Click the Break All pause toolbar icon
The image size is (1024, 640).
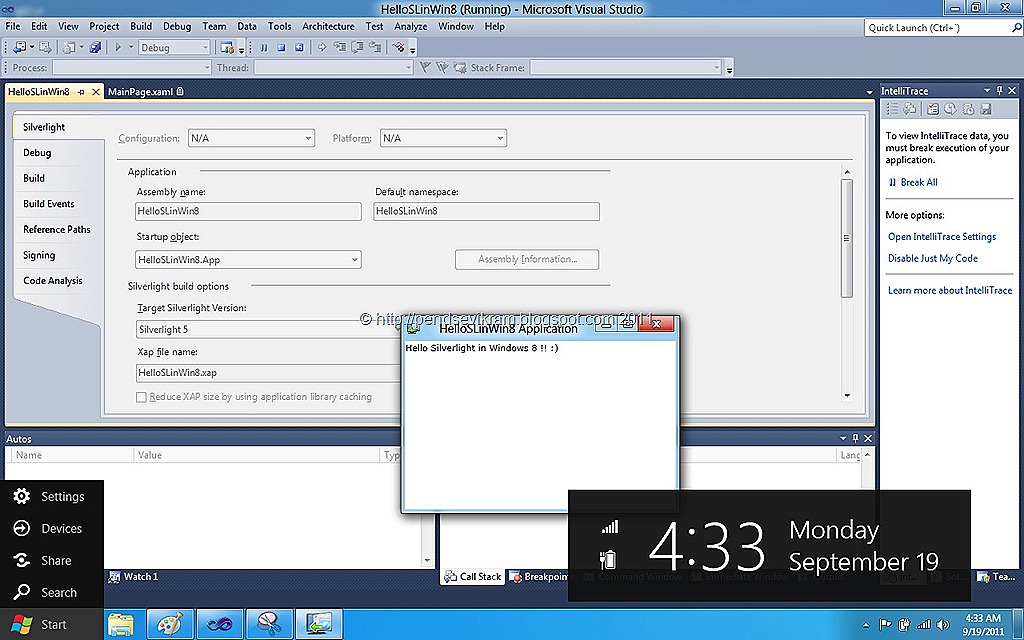point(264,47)
